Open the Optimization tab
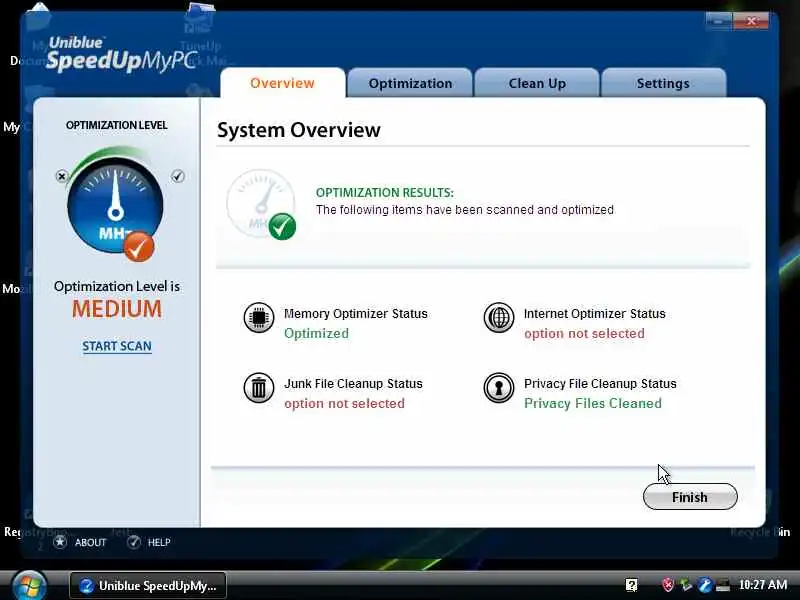Image resolution: width=800 pixels, height=600 pixels. tap(410, 83)
